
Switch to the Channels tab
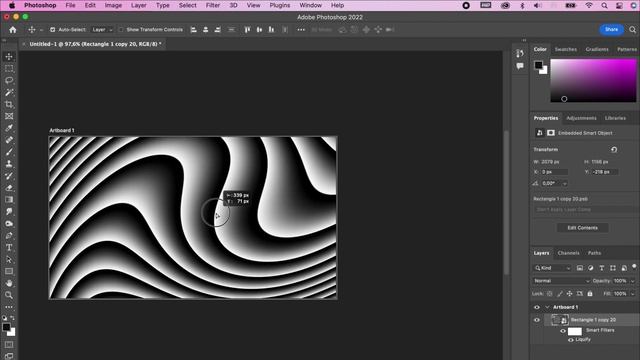click(x=568, y=253)
